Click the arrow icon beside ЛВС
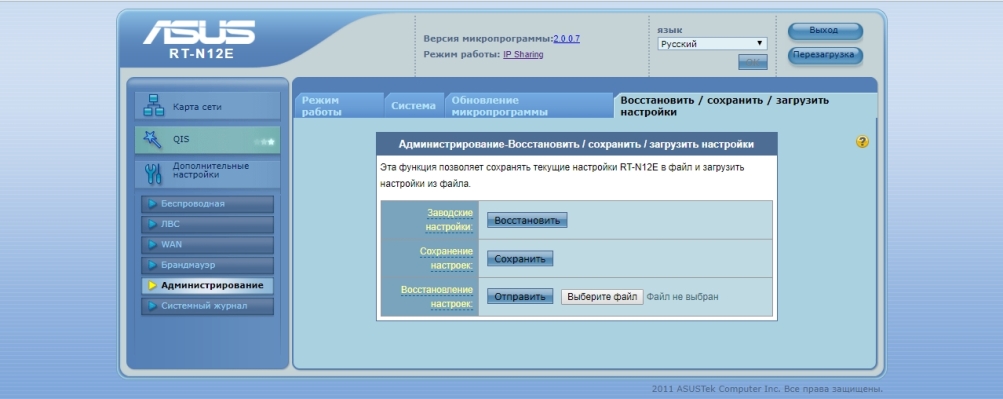Image resolution: width=1003 pixels, height=399 pixels. click(x=152, y=224)
